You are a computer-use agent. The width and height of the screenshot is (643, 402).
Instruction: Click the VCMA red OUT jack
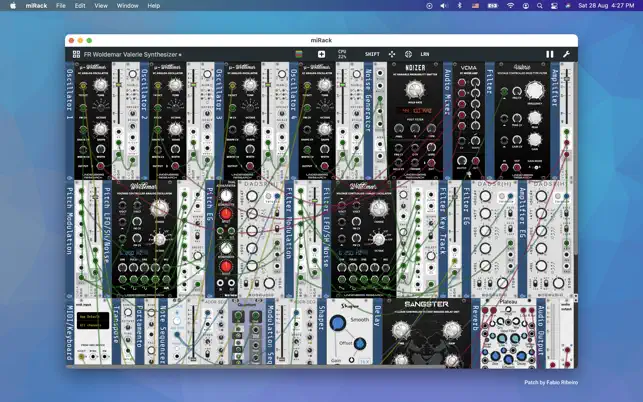pyautogui.click(x=476, y=160)
